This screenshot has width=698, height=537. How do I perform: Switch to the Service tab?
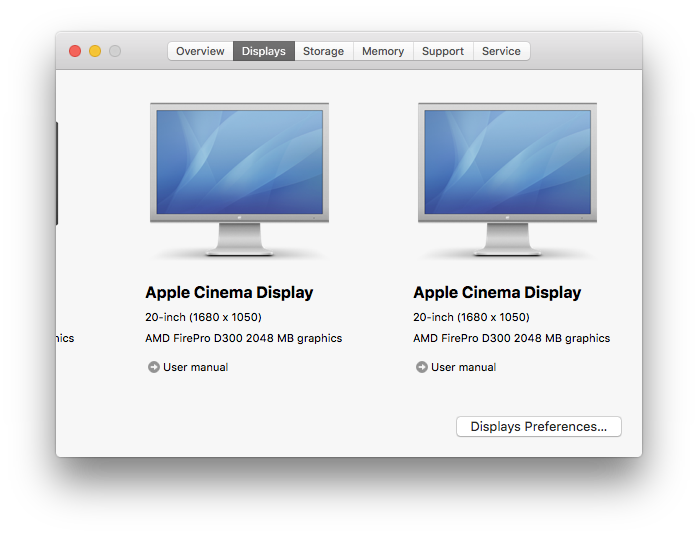[501, 51]
